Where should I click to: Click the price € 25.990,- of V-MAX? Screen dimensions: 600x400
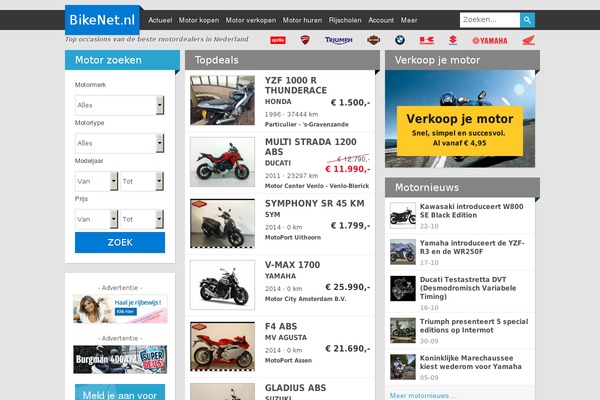[347, 287]
